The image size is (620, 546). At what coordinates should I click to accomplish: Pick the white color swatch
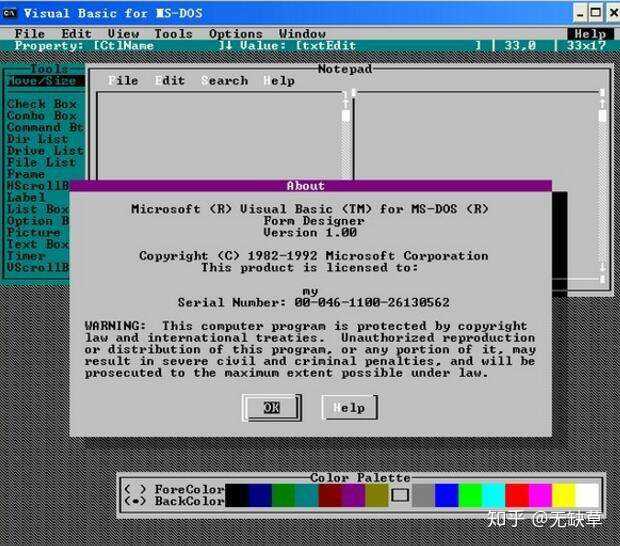coord(587,495)
